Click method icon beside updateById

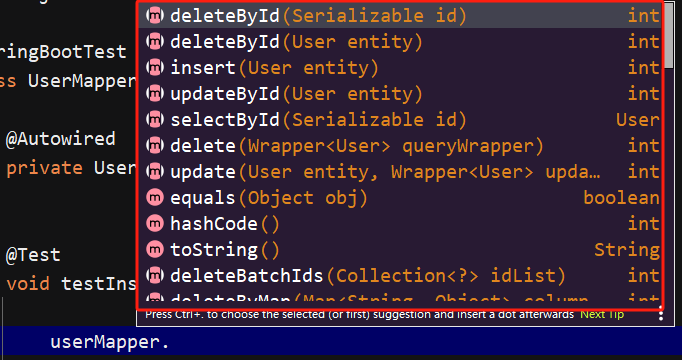tap(155, 94)
